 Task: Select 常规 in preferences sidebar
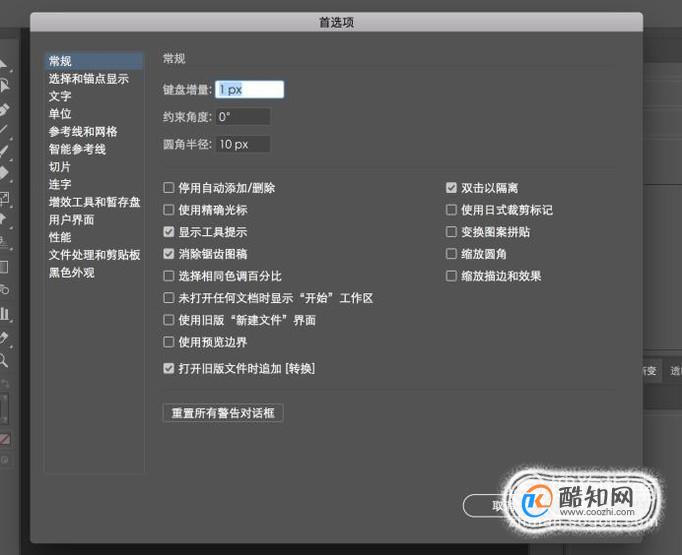click(x=94, y=61)
